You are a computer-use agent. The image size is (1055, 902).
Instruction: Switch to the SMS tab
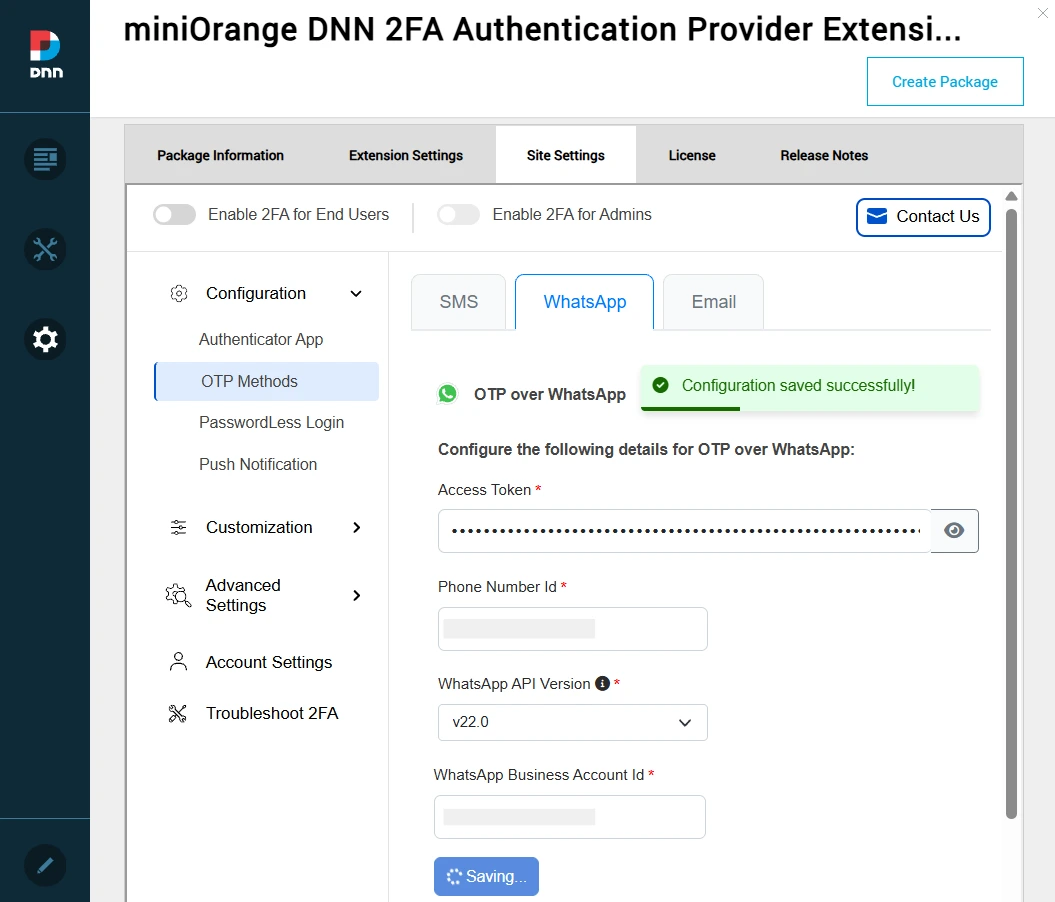(458, 302)
